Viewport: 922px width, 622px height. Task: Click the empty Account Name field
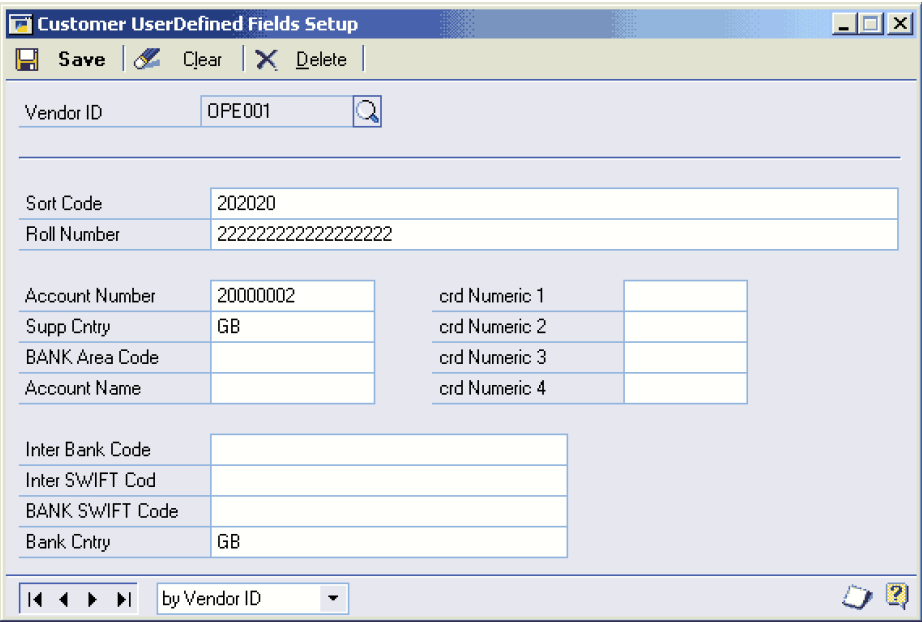(x=292, y=388)
